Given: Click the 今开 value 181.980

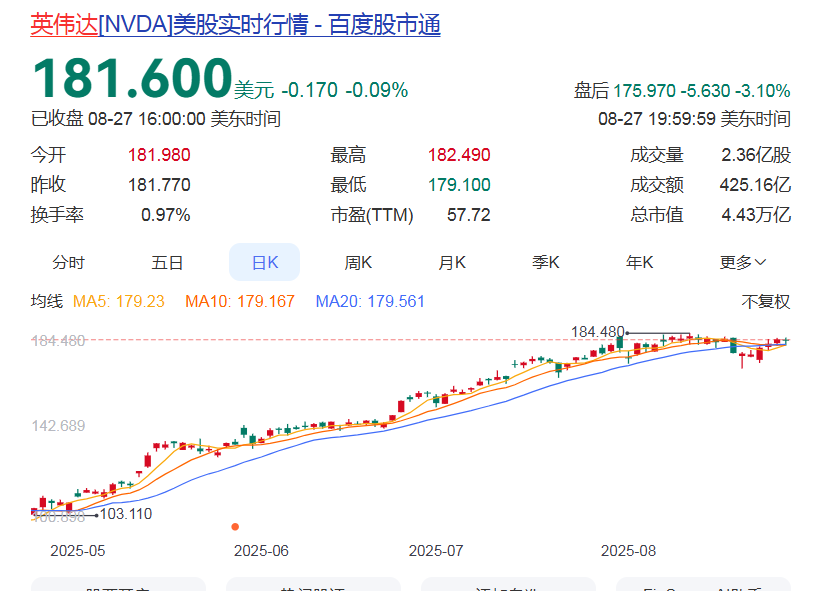Looking at the screenshot, I should click(159, 155).
